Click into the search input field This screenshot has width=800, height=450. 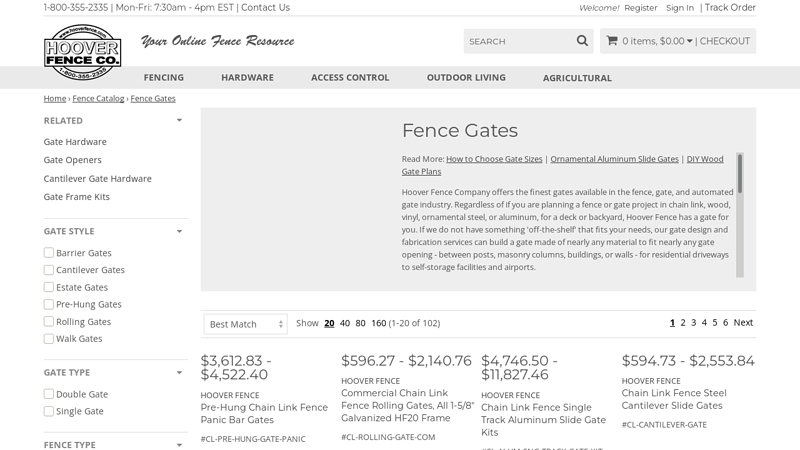point(517,41)
